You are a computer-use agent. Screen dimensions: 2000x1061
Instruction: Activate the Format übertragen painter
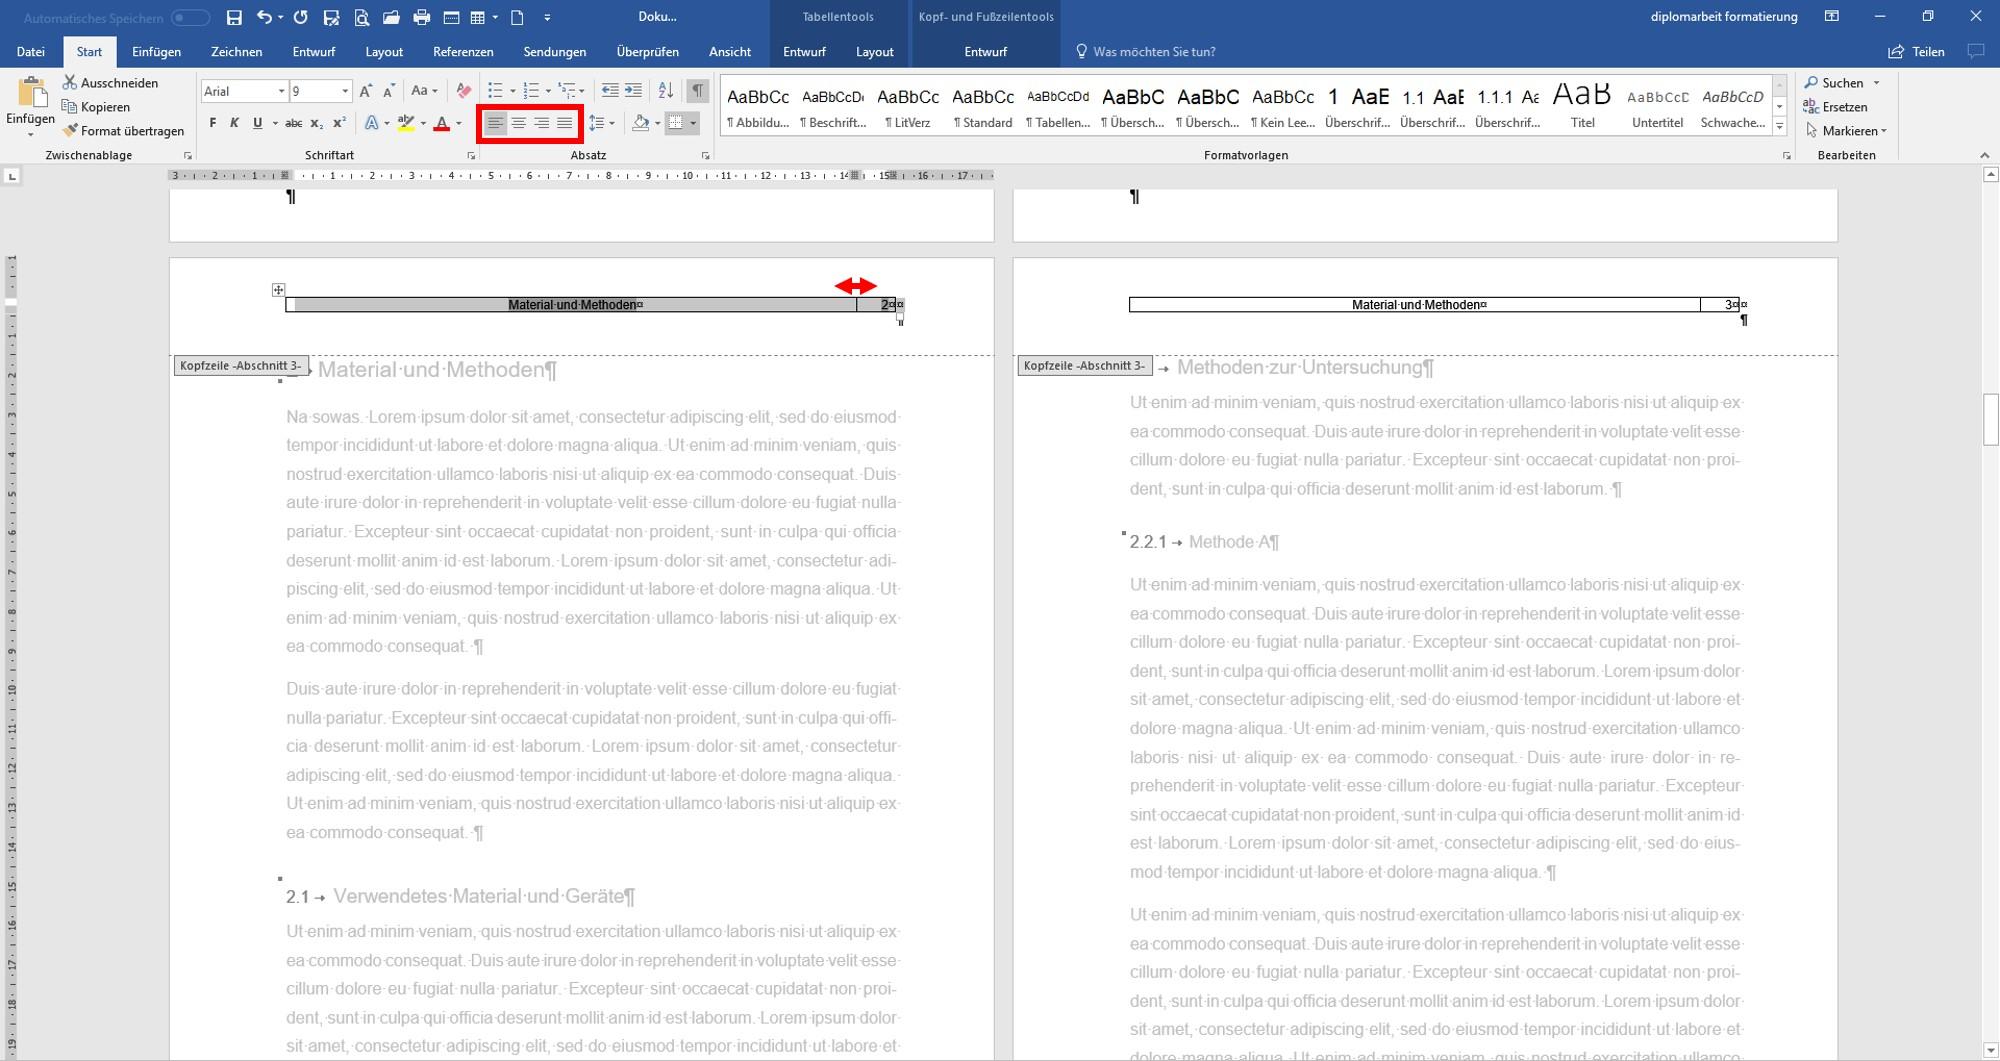coord(123,131)
